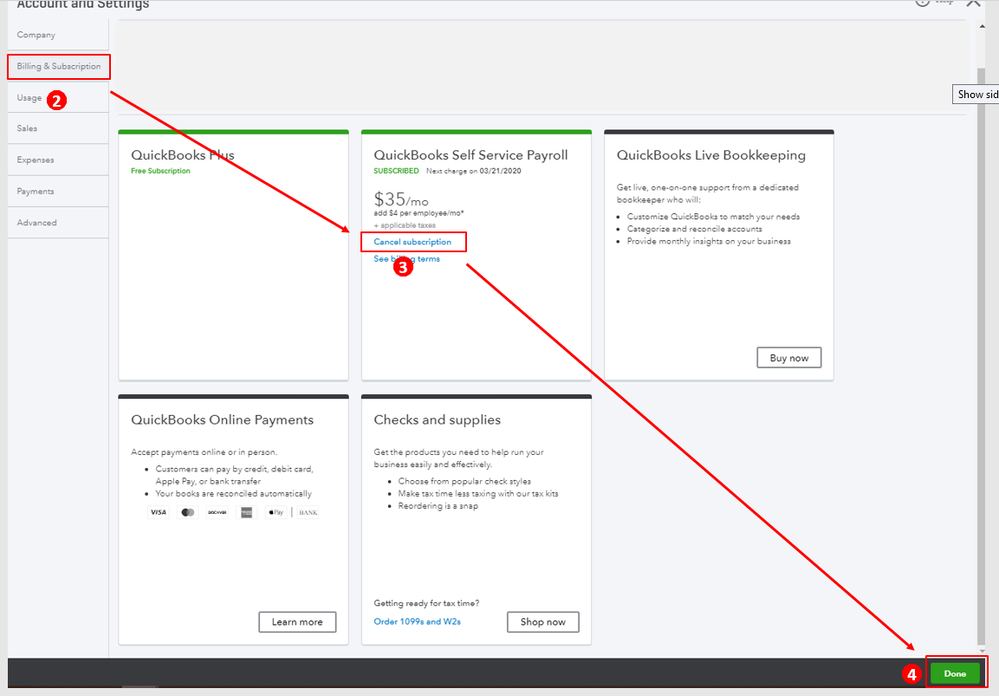
Task: Click the Cancel subscription link
Action: point(412,242)
